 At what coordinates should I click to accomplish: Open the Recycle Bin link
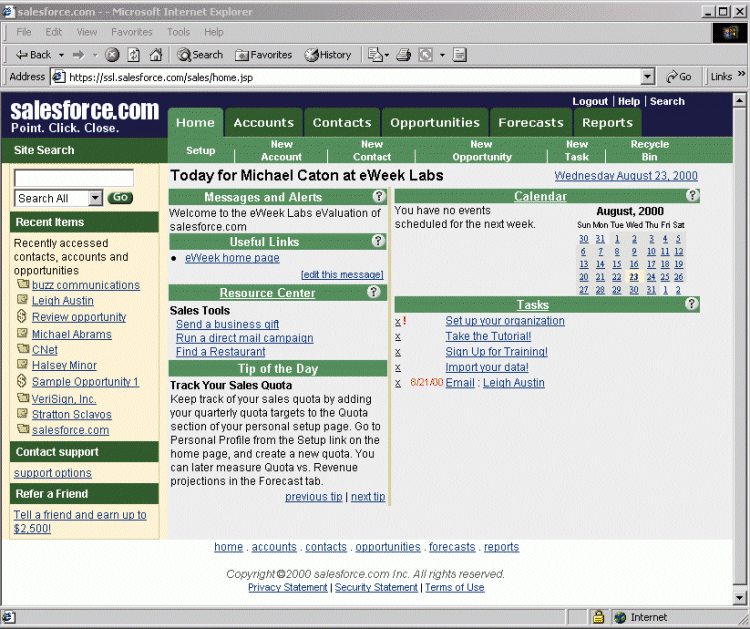[x=650, y=150]
